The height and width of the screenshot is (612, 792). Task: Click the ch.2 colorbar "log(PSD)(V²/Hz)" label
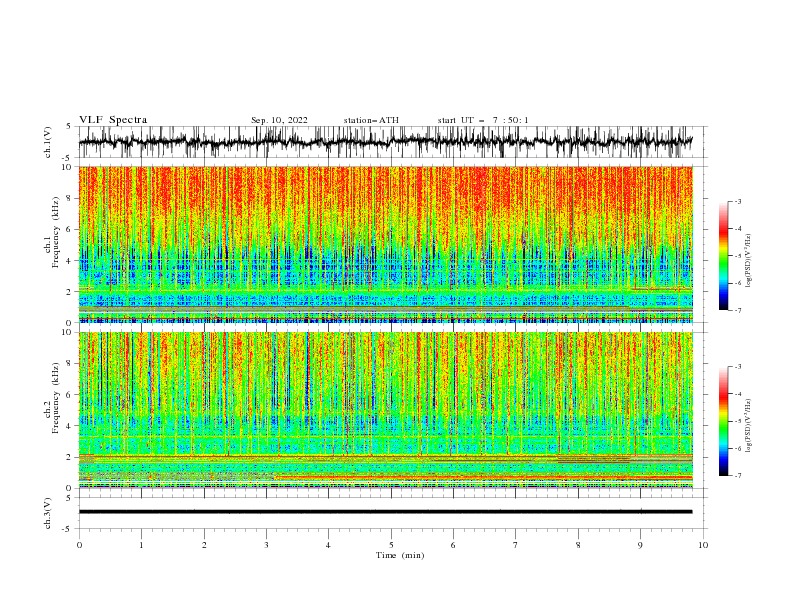pos(748,425)
